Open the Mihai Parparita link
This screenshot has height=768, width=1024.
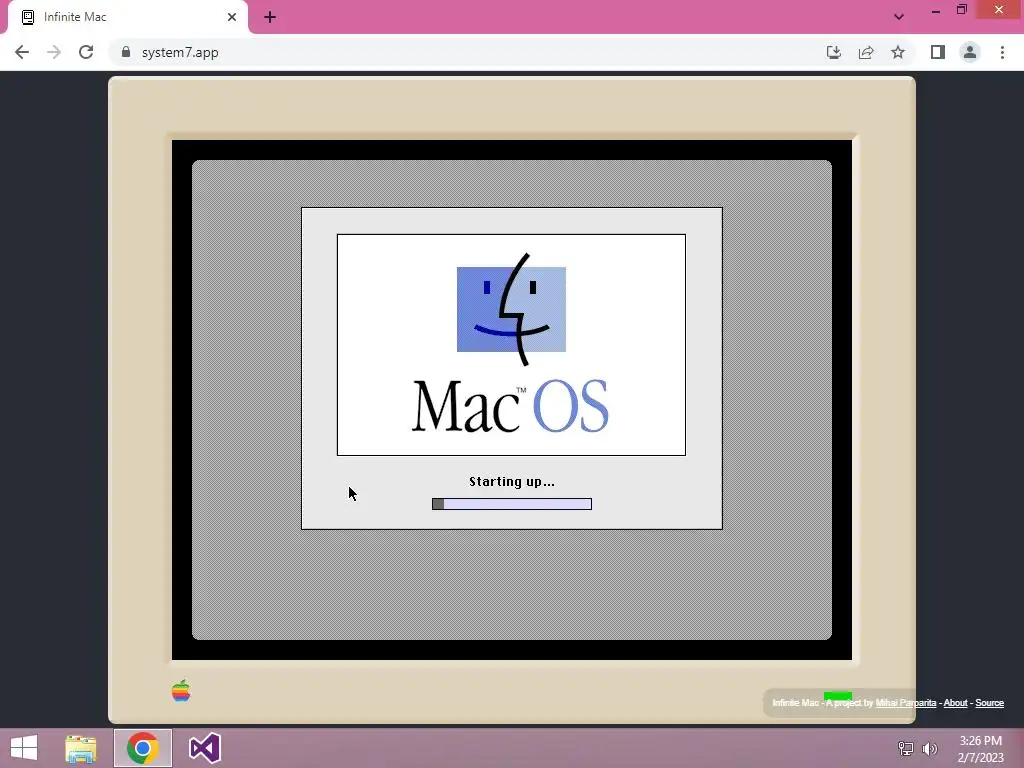(905, 703)
